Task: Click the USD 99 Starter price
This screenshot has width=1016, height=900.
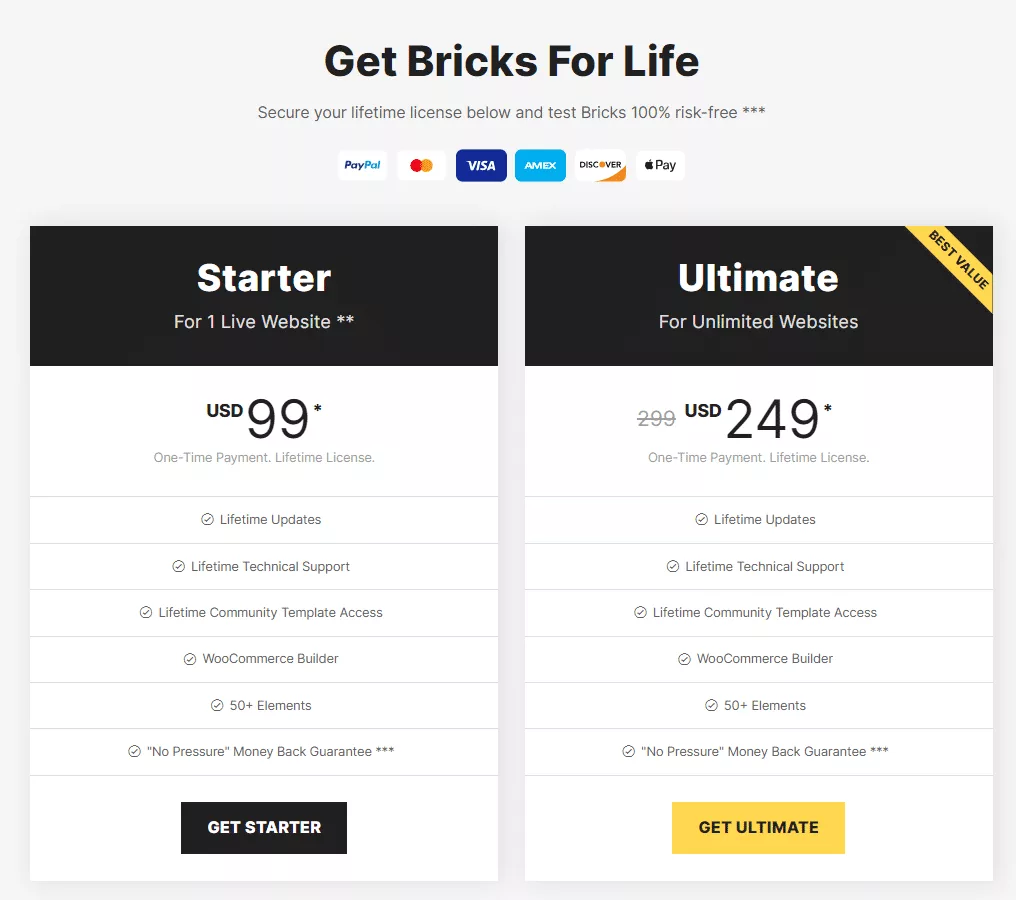Action: [264, 418]
